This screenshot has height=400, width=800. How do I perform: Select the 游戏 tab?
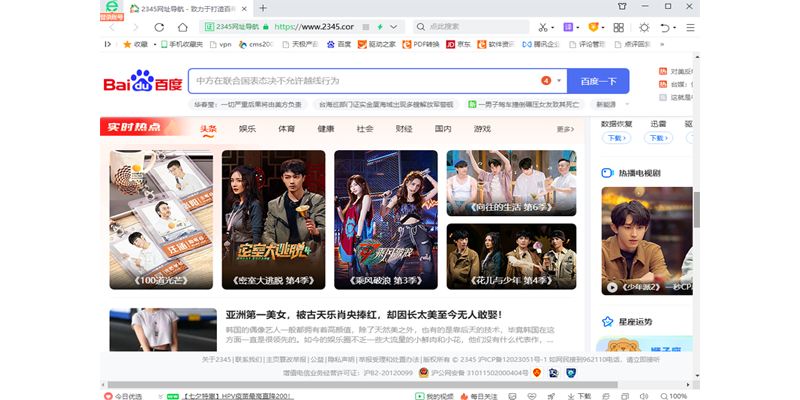[x=482, y=129]
